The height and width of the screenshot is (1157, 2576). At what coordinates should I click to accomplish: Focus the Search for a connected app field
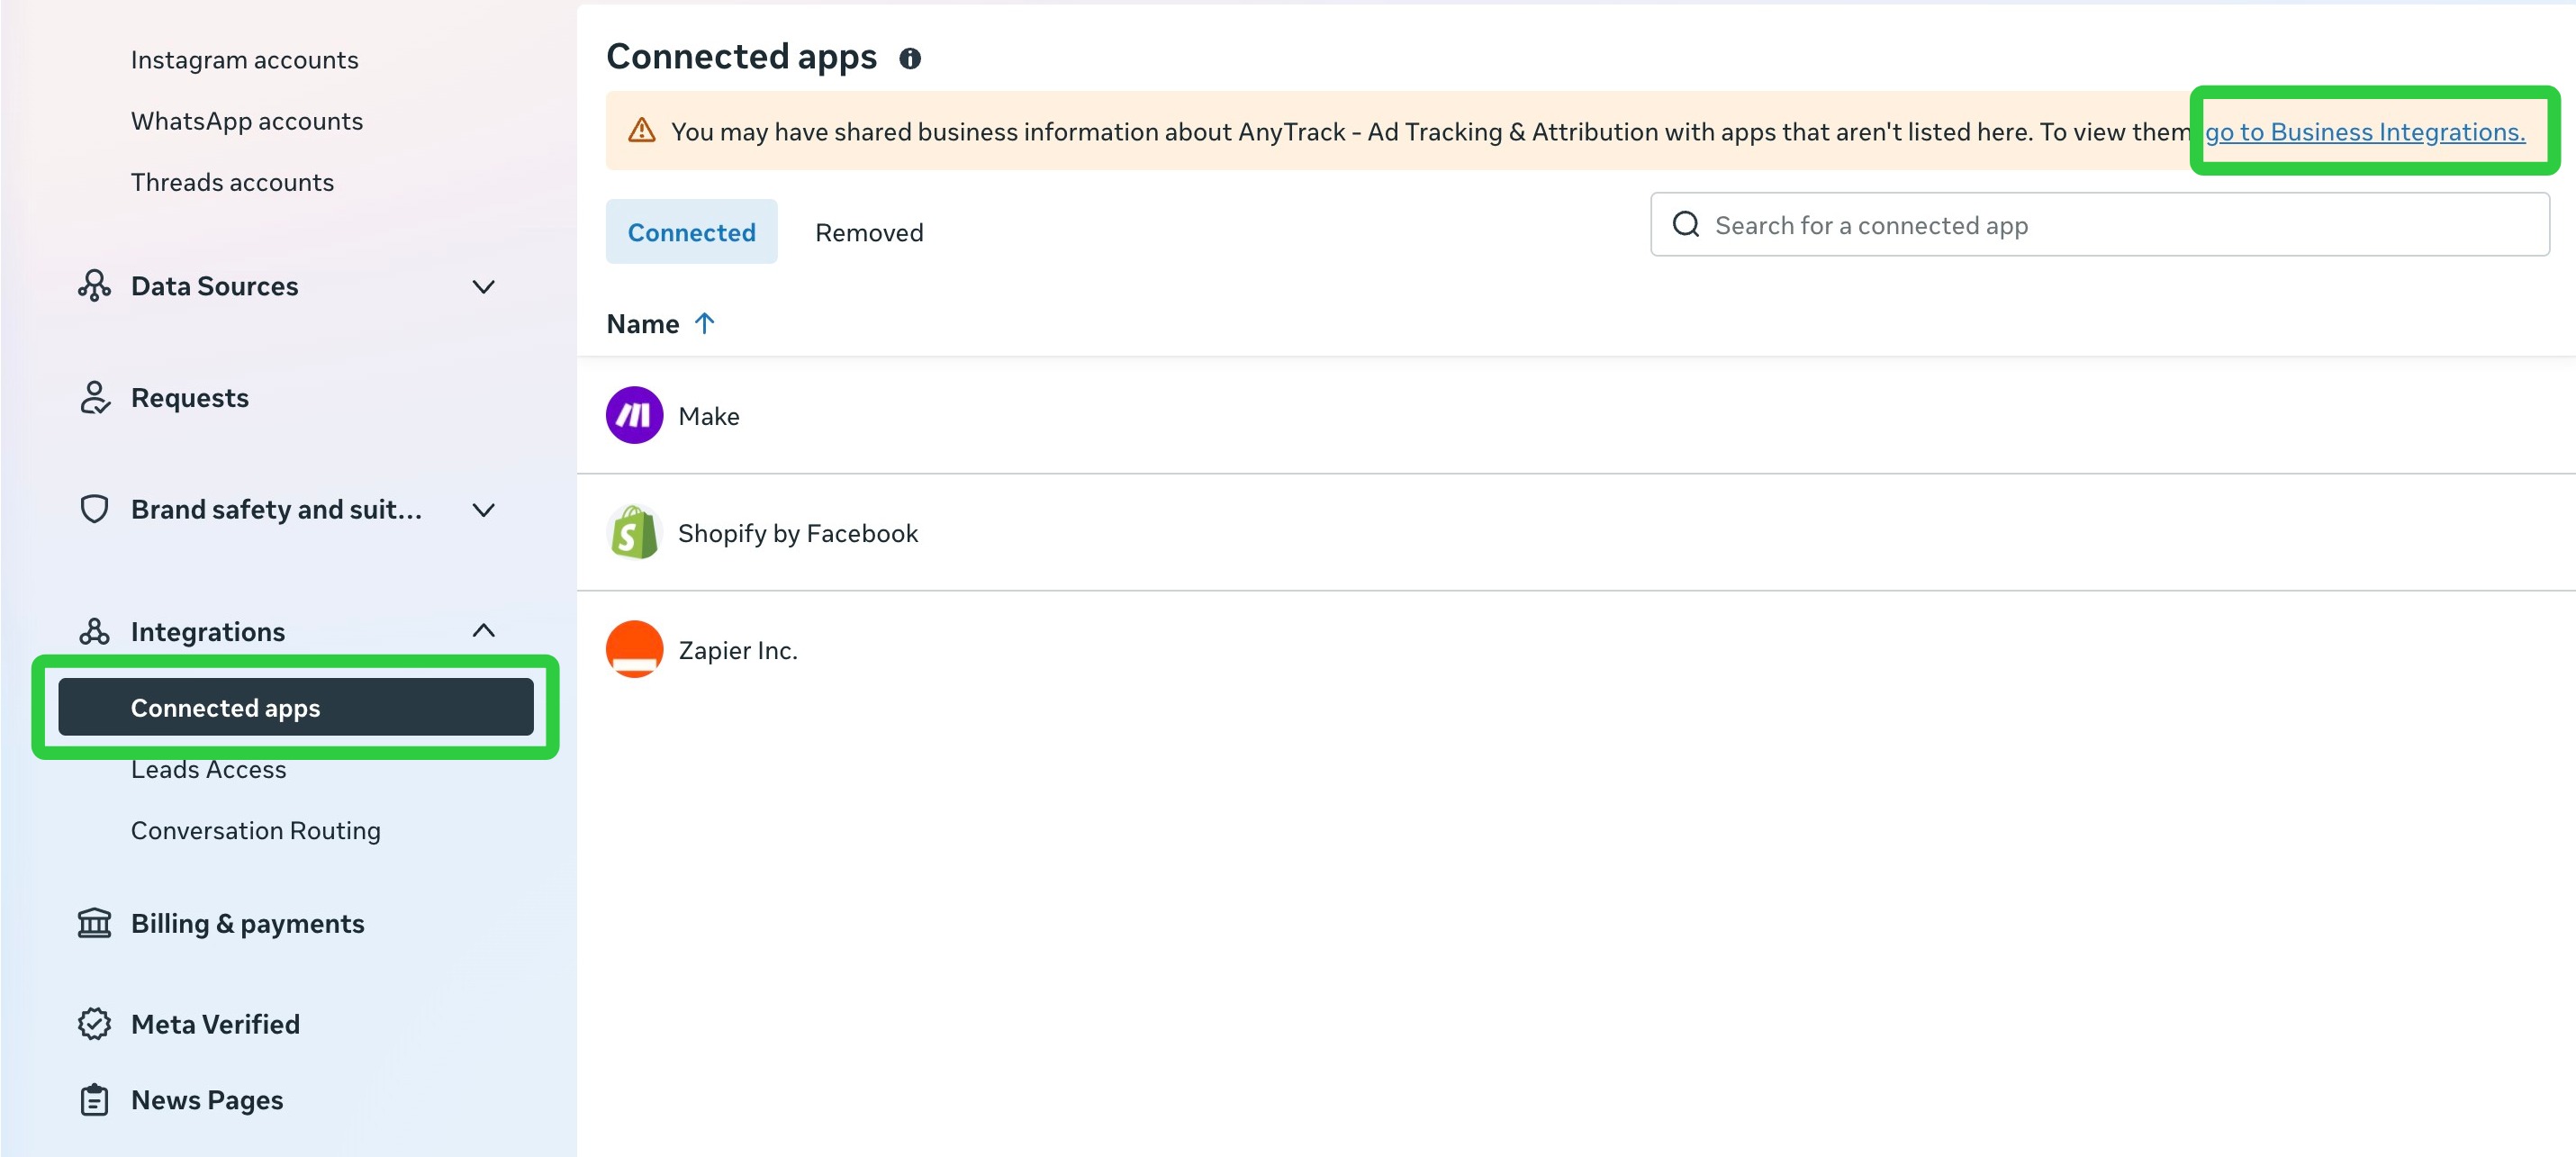click(2099, 224)
